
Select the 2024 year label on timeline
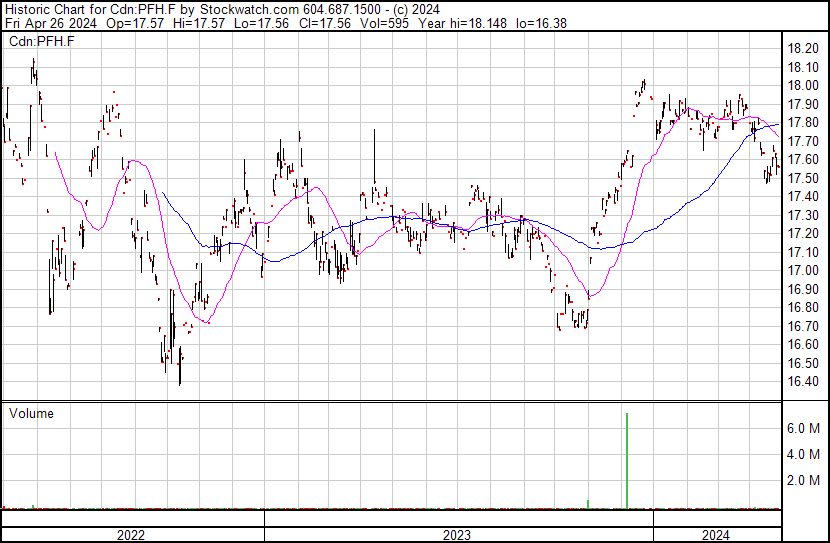tap(715, 535)
